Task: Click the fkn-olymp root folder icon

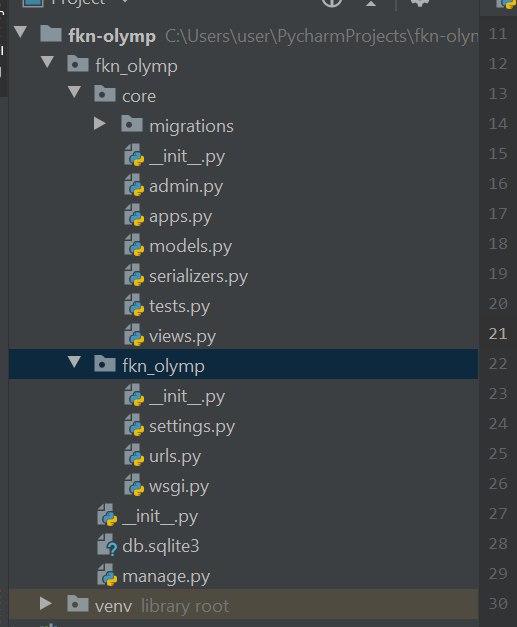Action: [51, 33]
